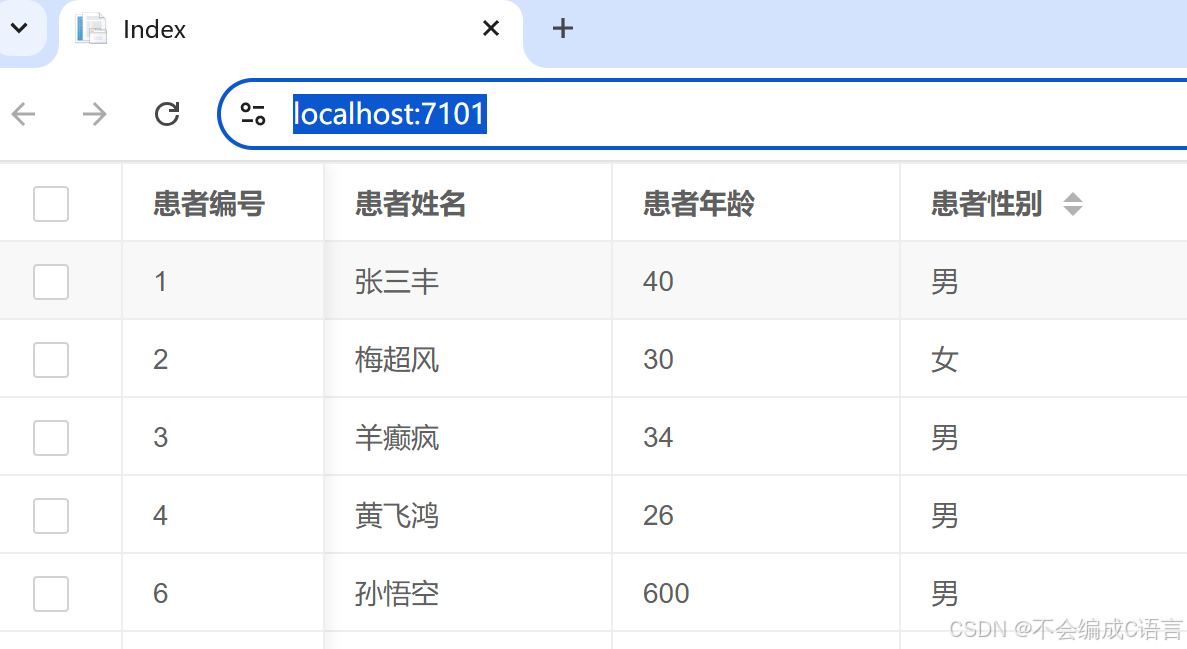Viewport: 1187px width, 649px height.
Task: Toggle the select-all header checkbox
Action: click(x=51, y=204)
